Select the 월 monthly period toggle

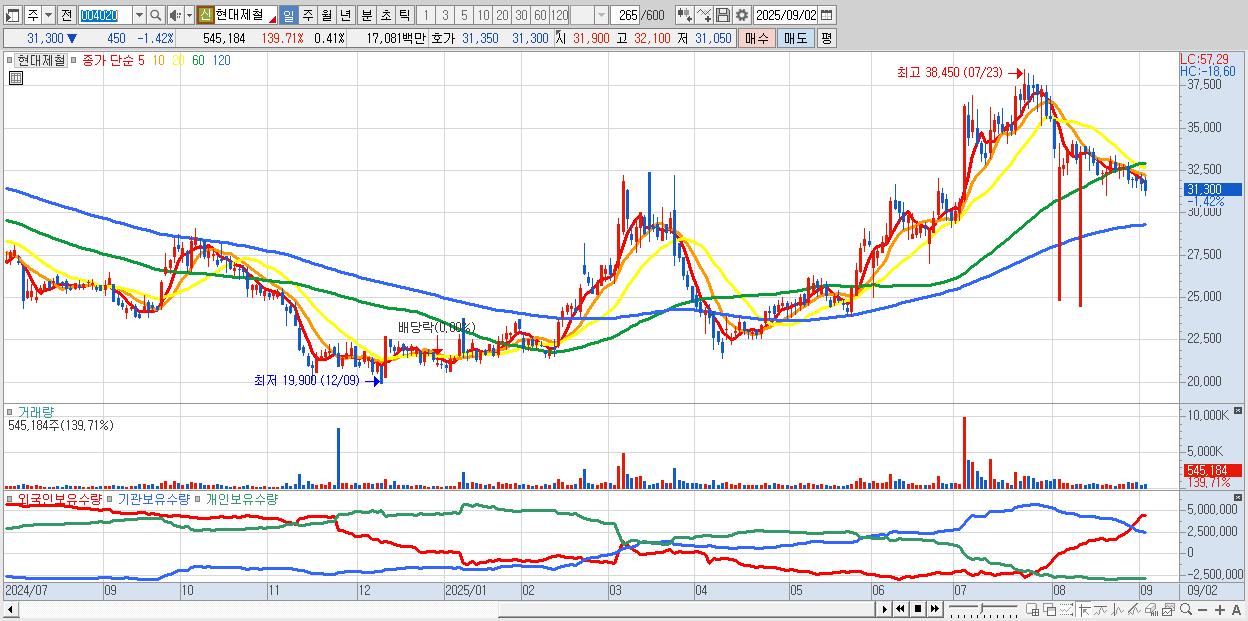[326, 15]
